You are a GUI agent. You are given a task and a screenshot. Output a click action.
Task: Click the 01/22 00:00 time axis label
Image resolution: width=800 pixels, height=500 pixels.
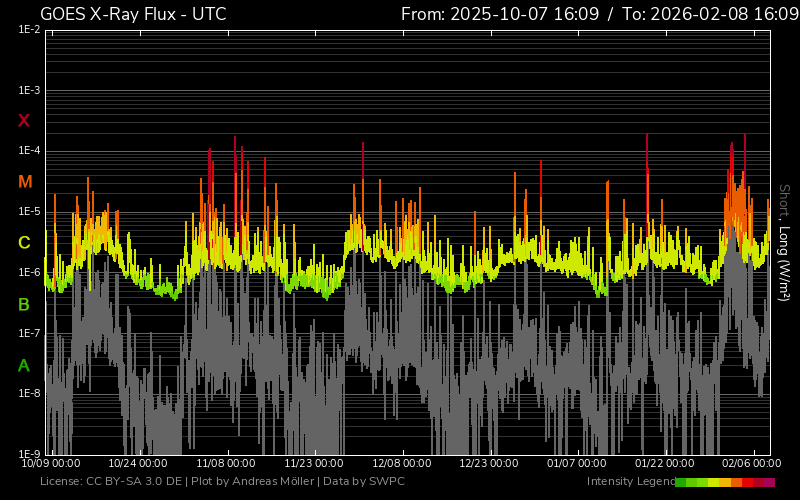[665, 463]
